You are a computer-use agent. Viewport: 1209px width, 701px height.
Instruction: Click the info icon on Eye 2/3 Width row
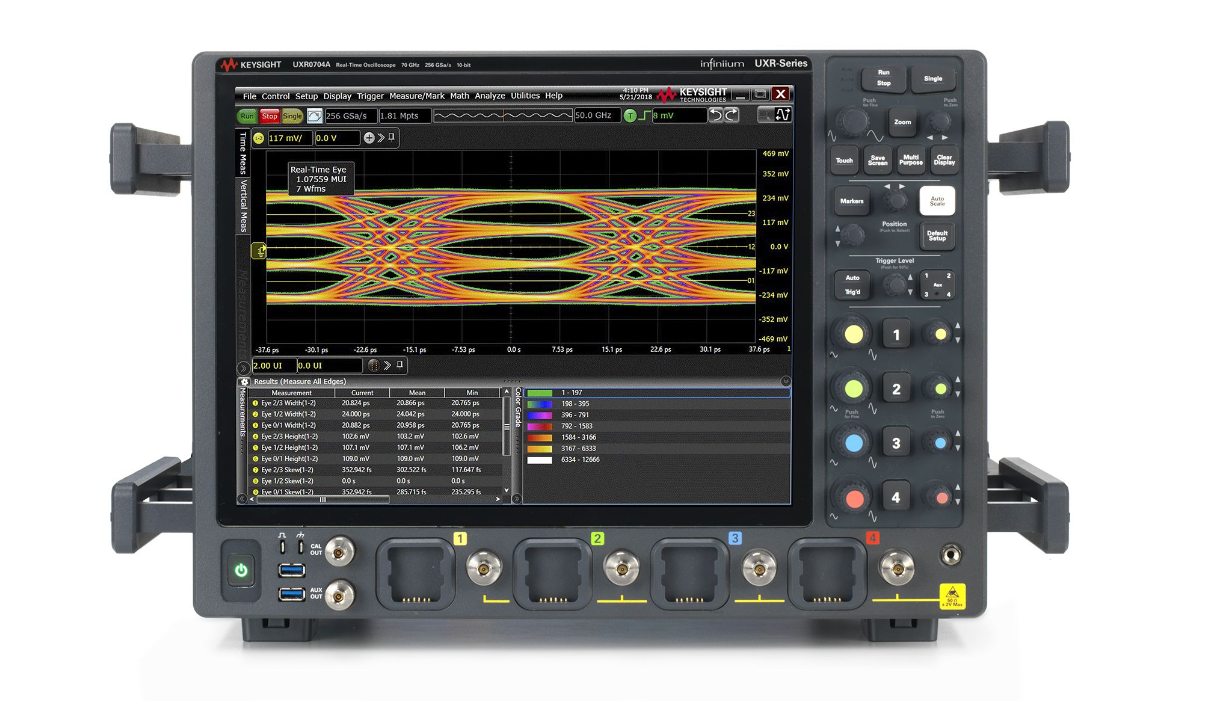[x=254, y=402]
